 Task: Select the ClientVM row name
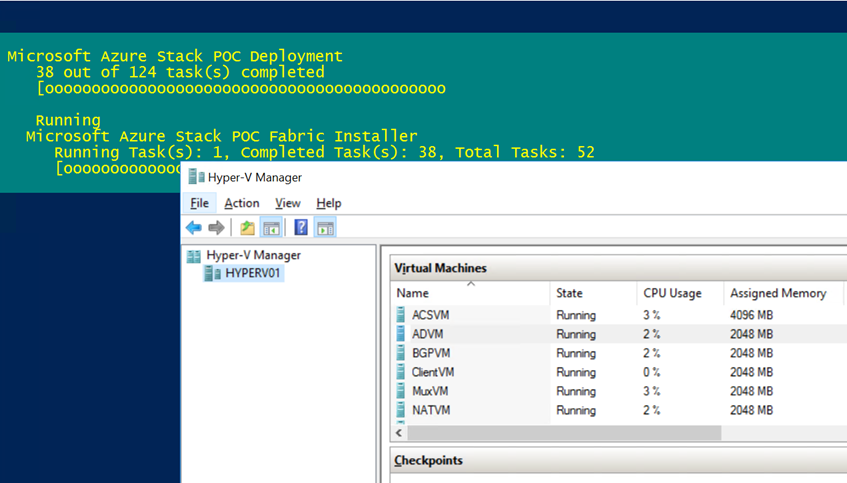click(433, 372)
